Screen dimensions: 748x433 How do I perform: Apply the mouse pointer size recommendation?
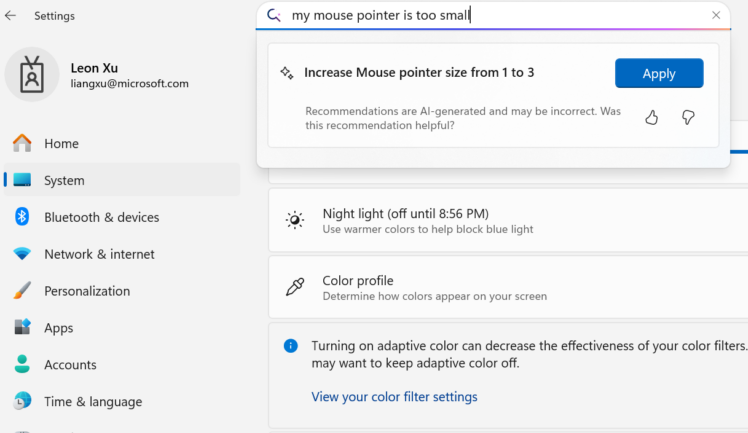[659, 73]
